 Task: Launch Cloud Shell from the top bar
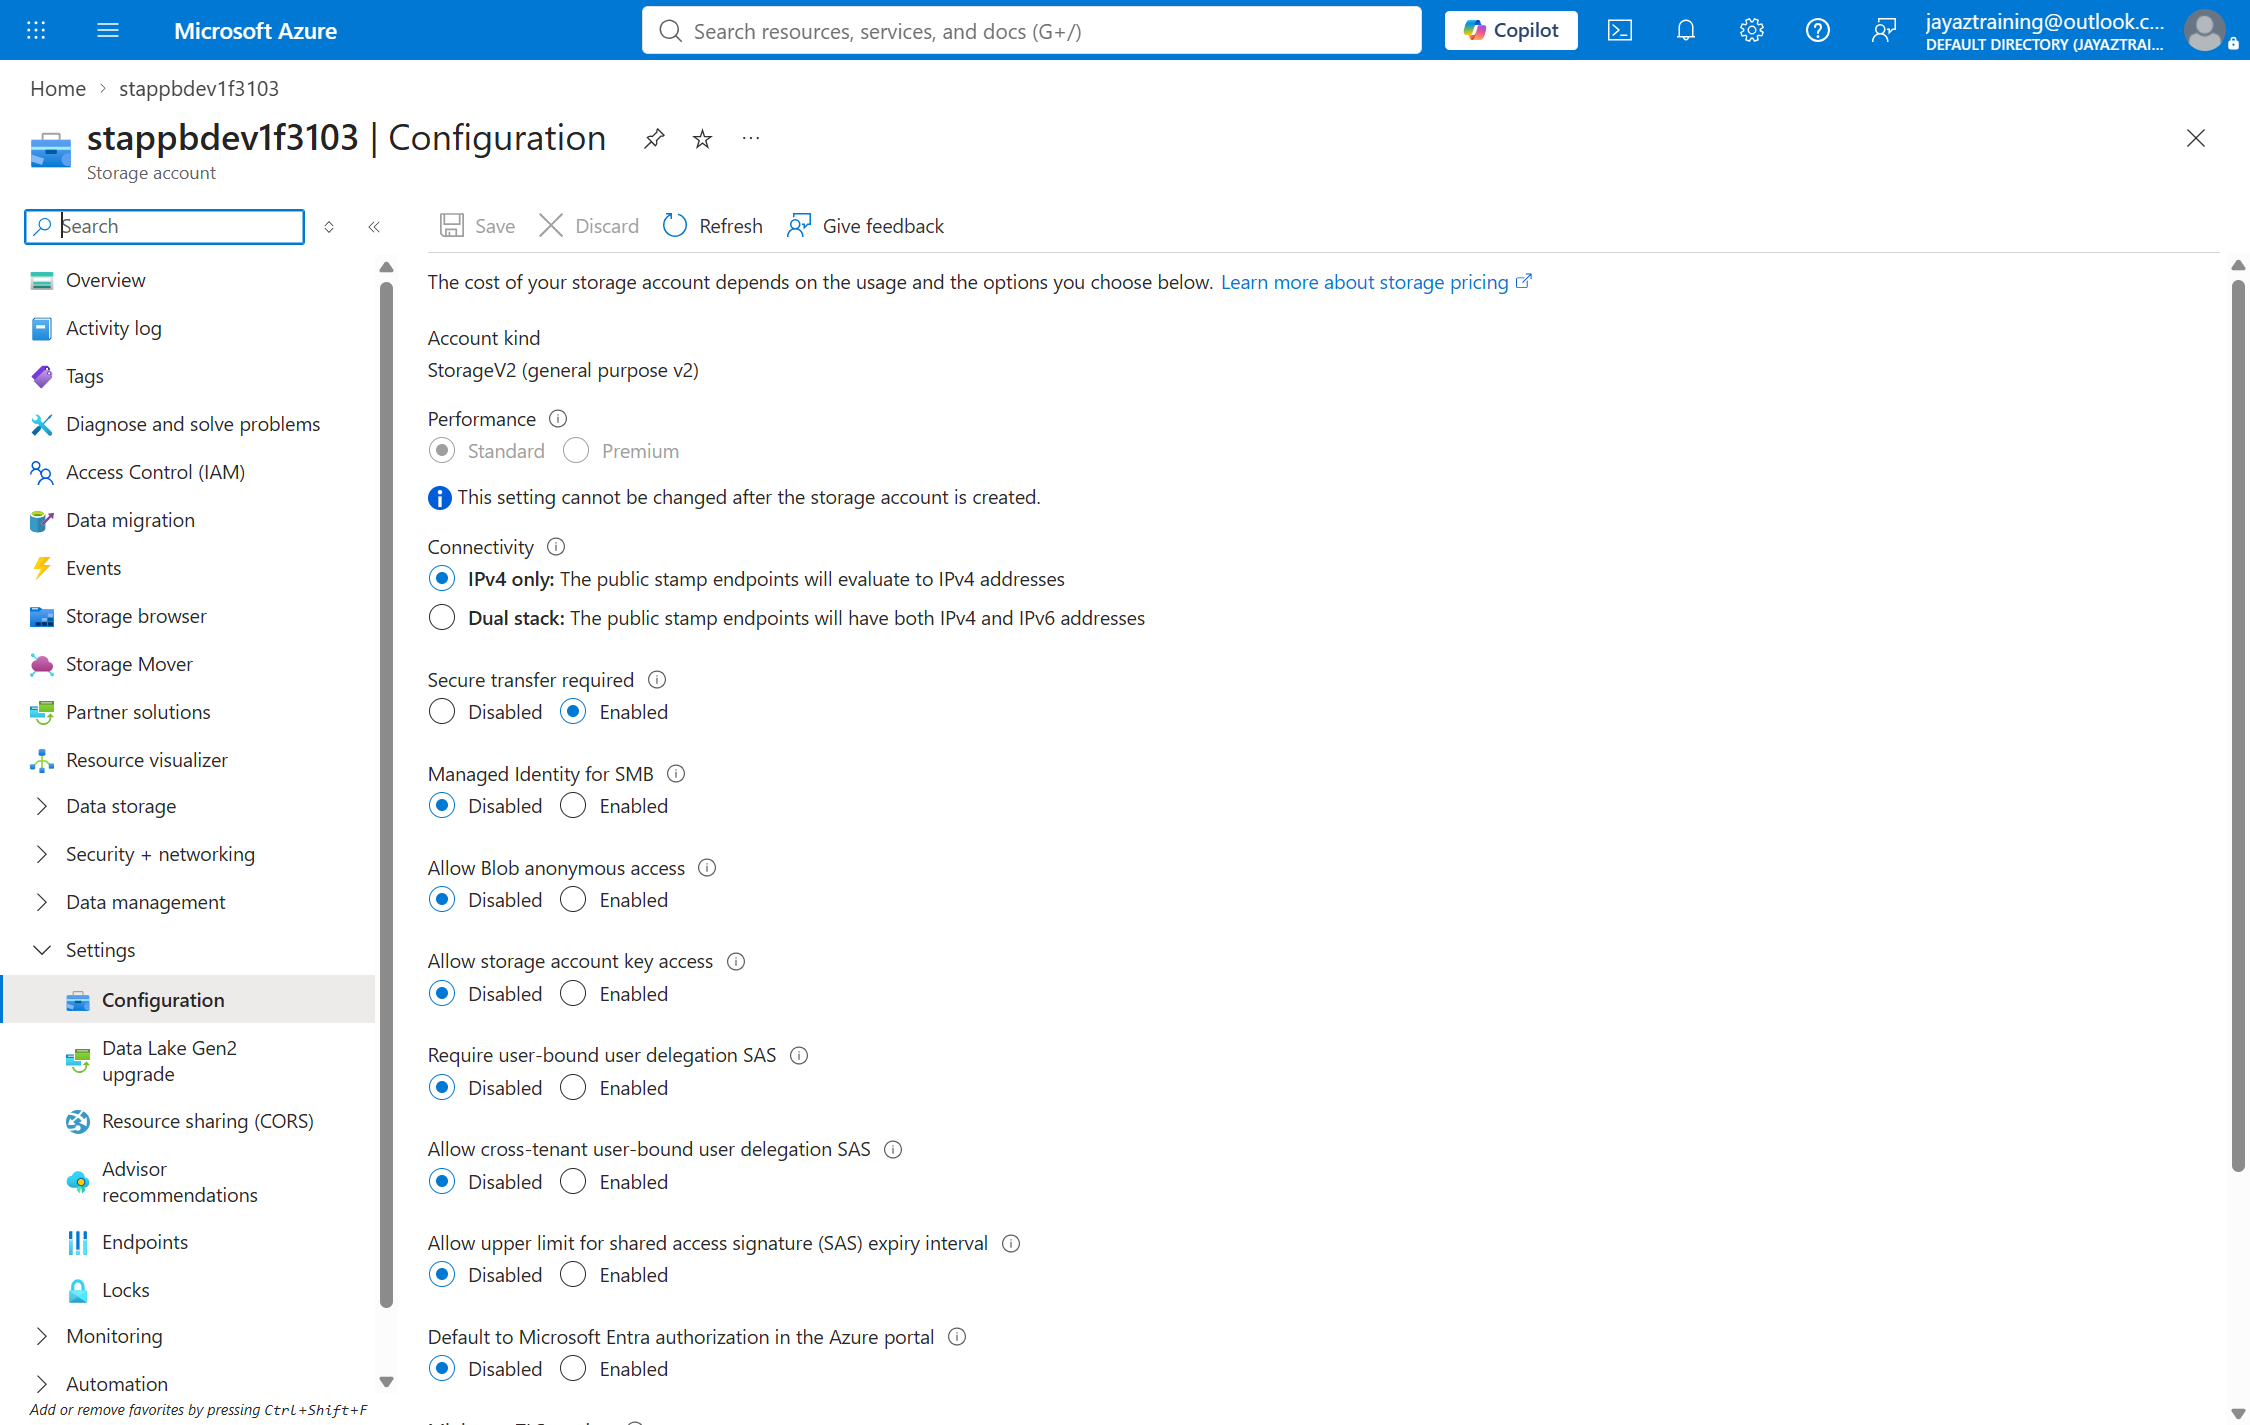point(1620,30)
